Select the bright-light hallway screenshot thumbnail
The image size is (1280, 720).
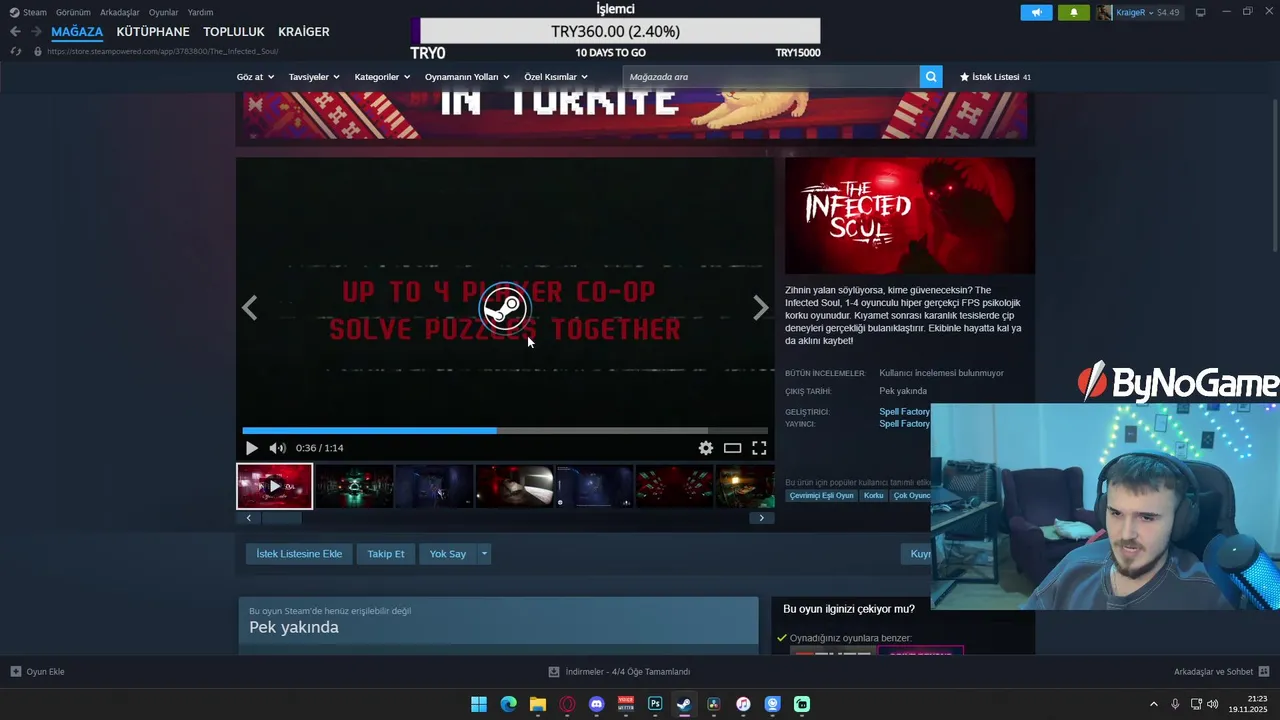[515, 486]
